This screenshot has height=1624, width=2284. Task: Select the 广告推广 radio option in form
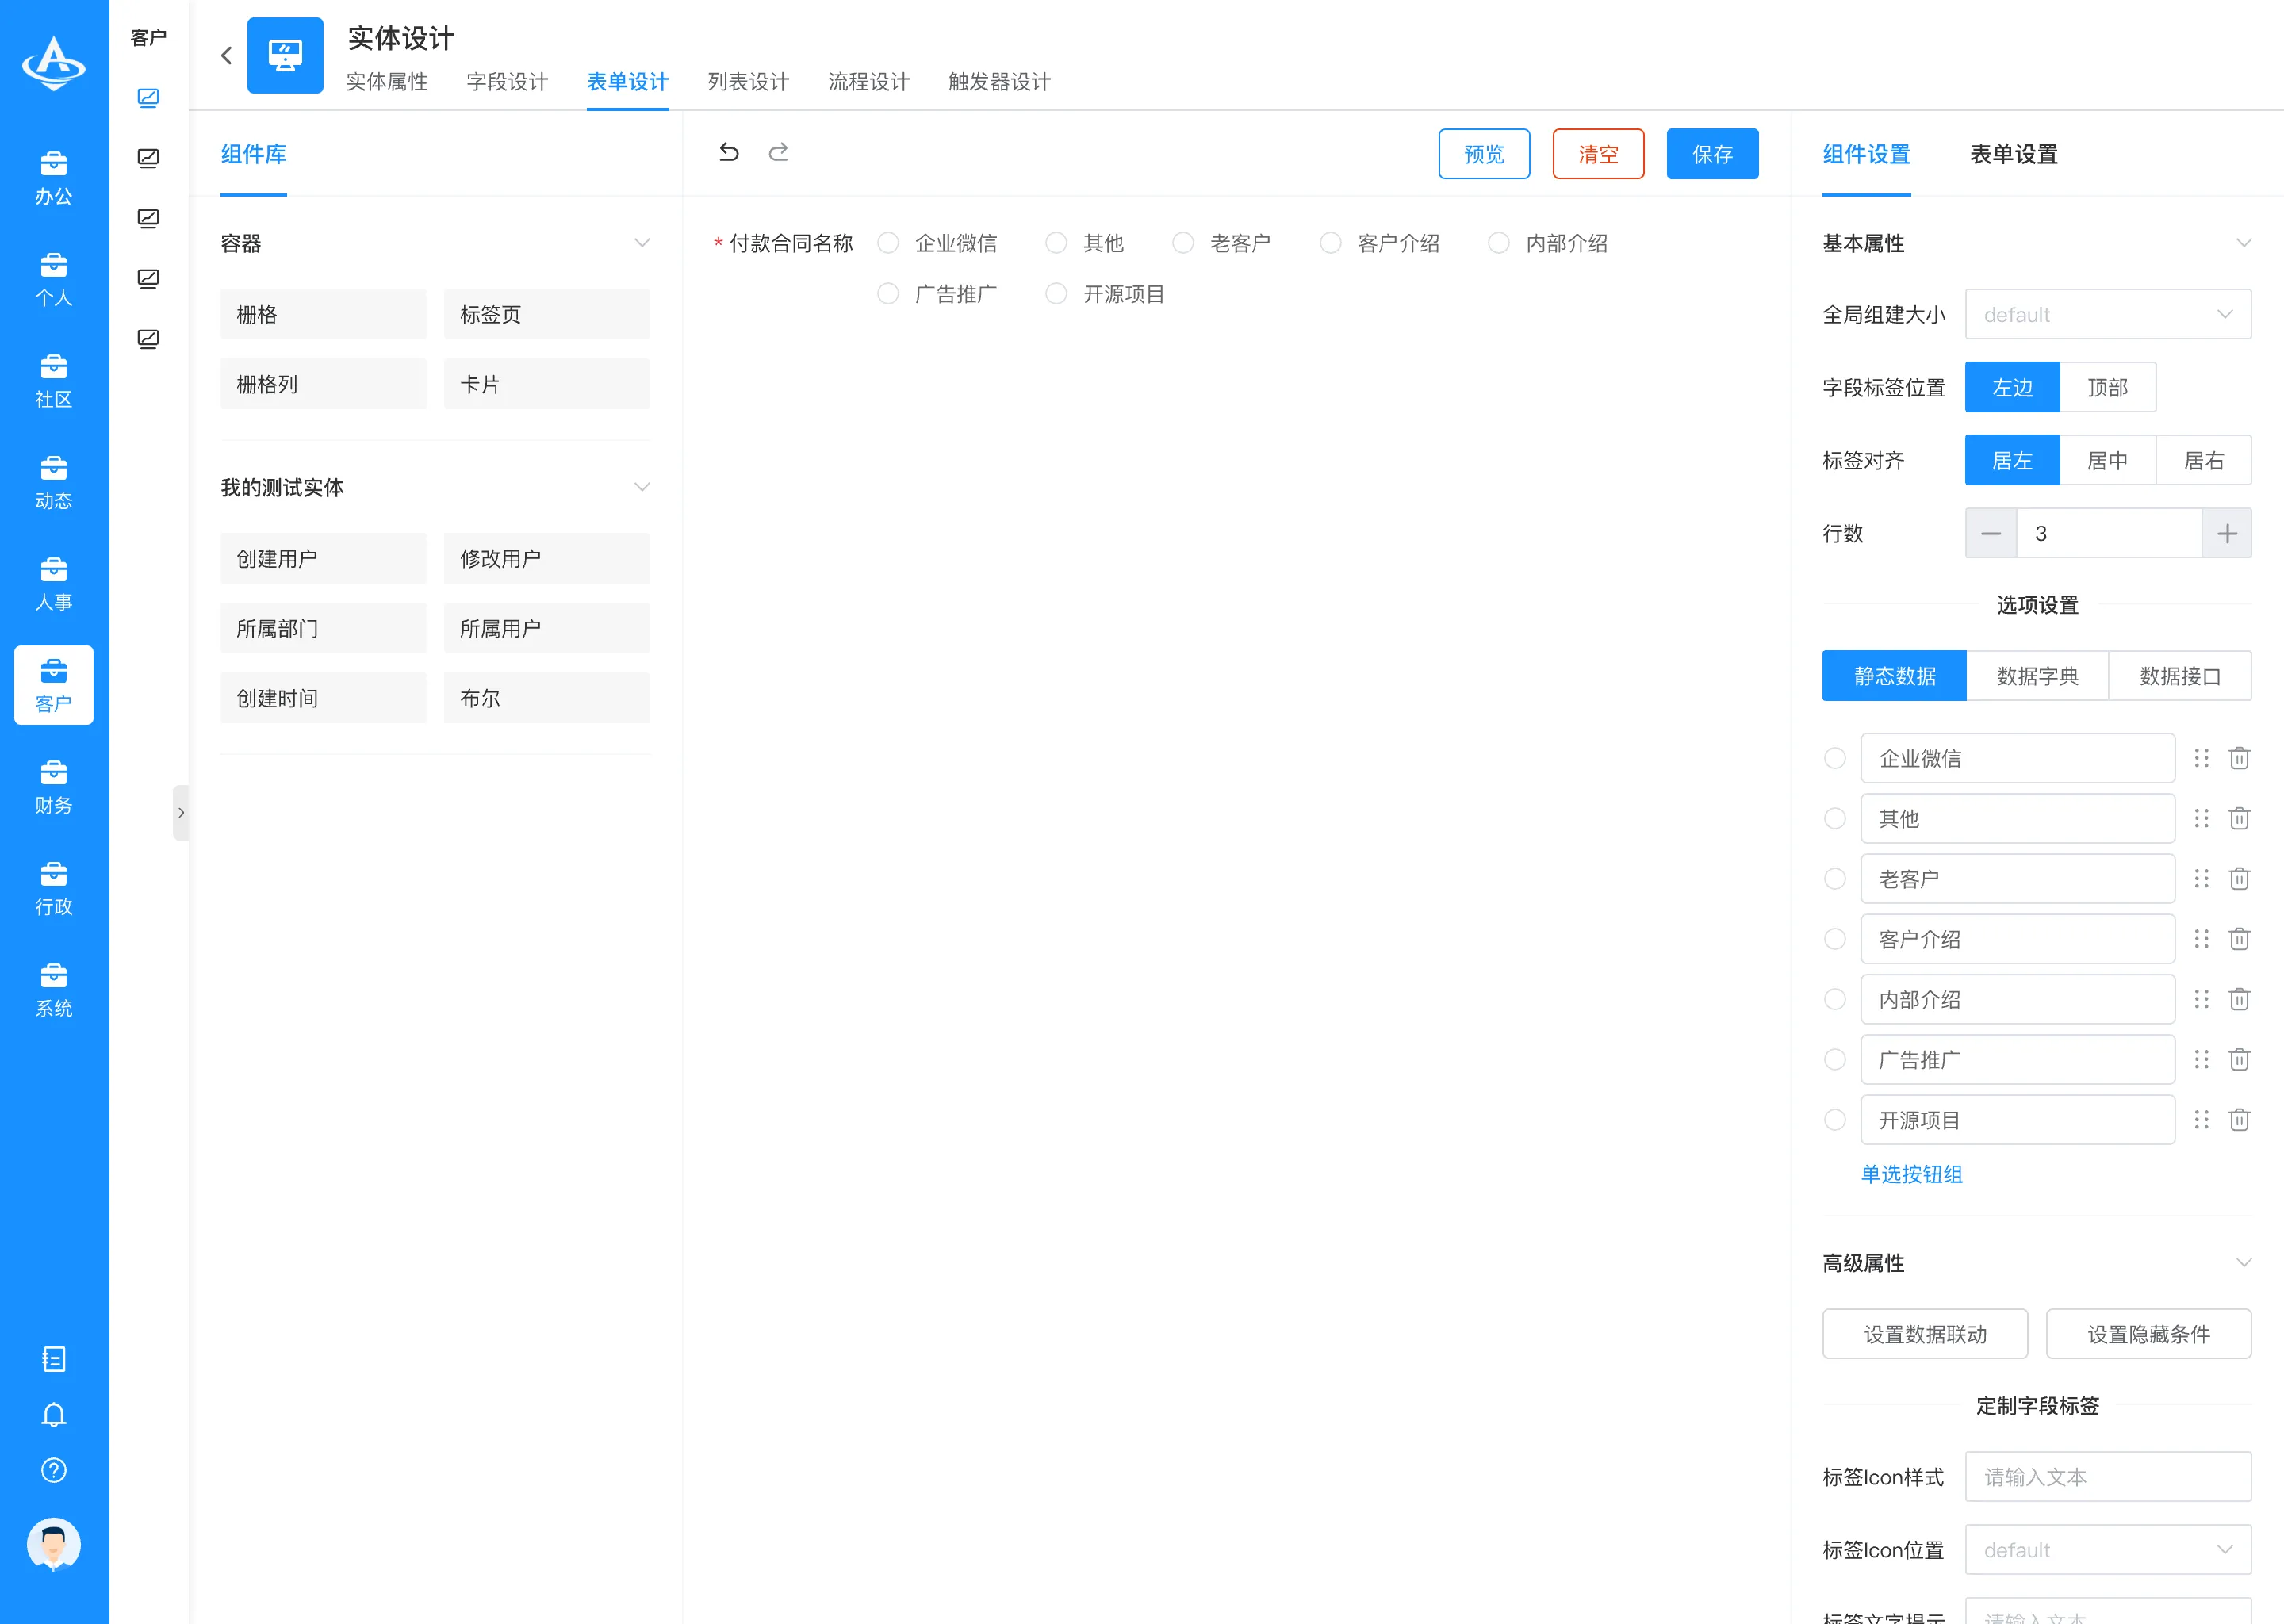pos(888,294)
